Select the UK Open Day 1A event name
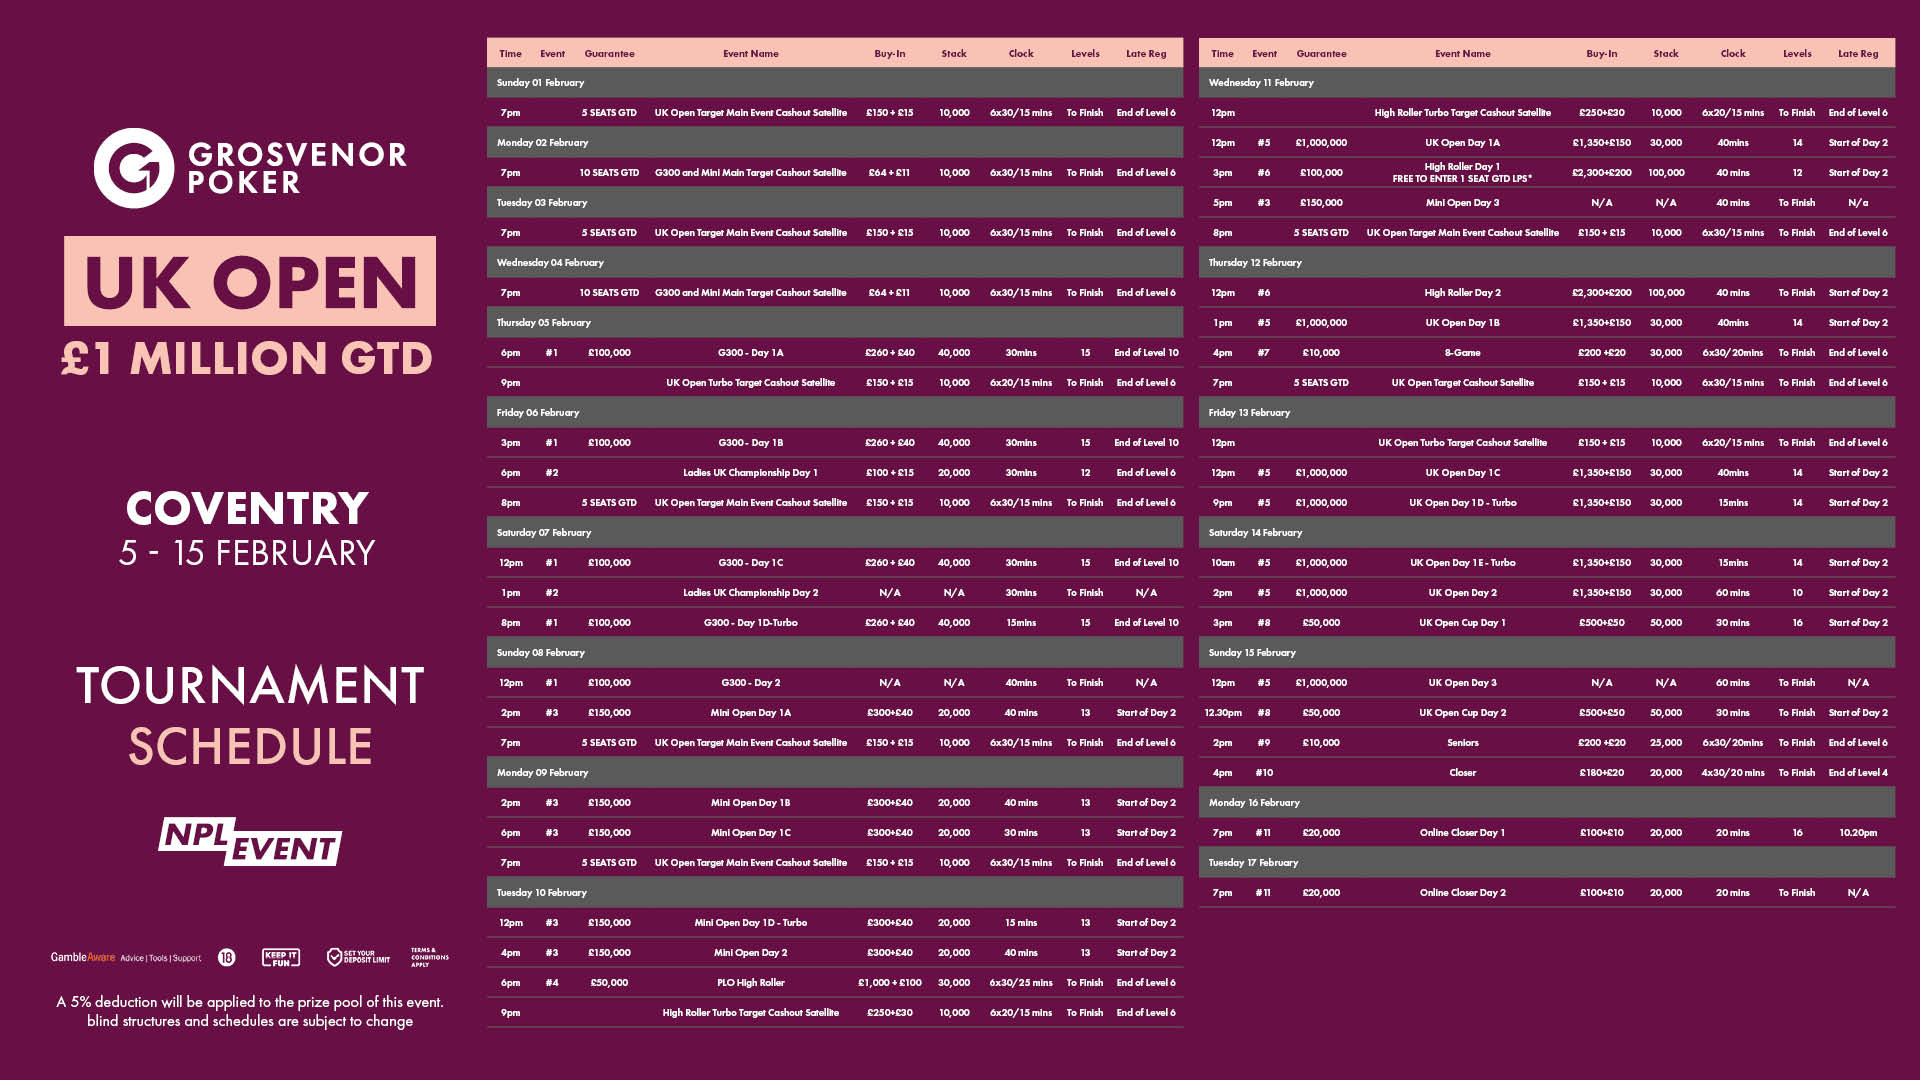Viewport: 1920px width, 1080px height. 1462,143
